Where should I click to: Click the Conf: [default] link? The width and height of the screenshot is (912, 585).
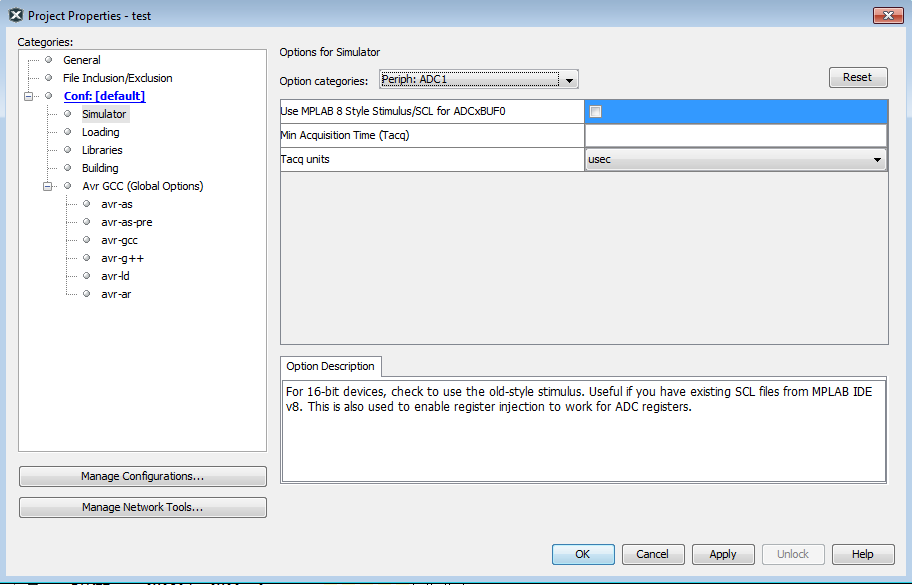click(x=105, y=96)
